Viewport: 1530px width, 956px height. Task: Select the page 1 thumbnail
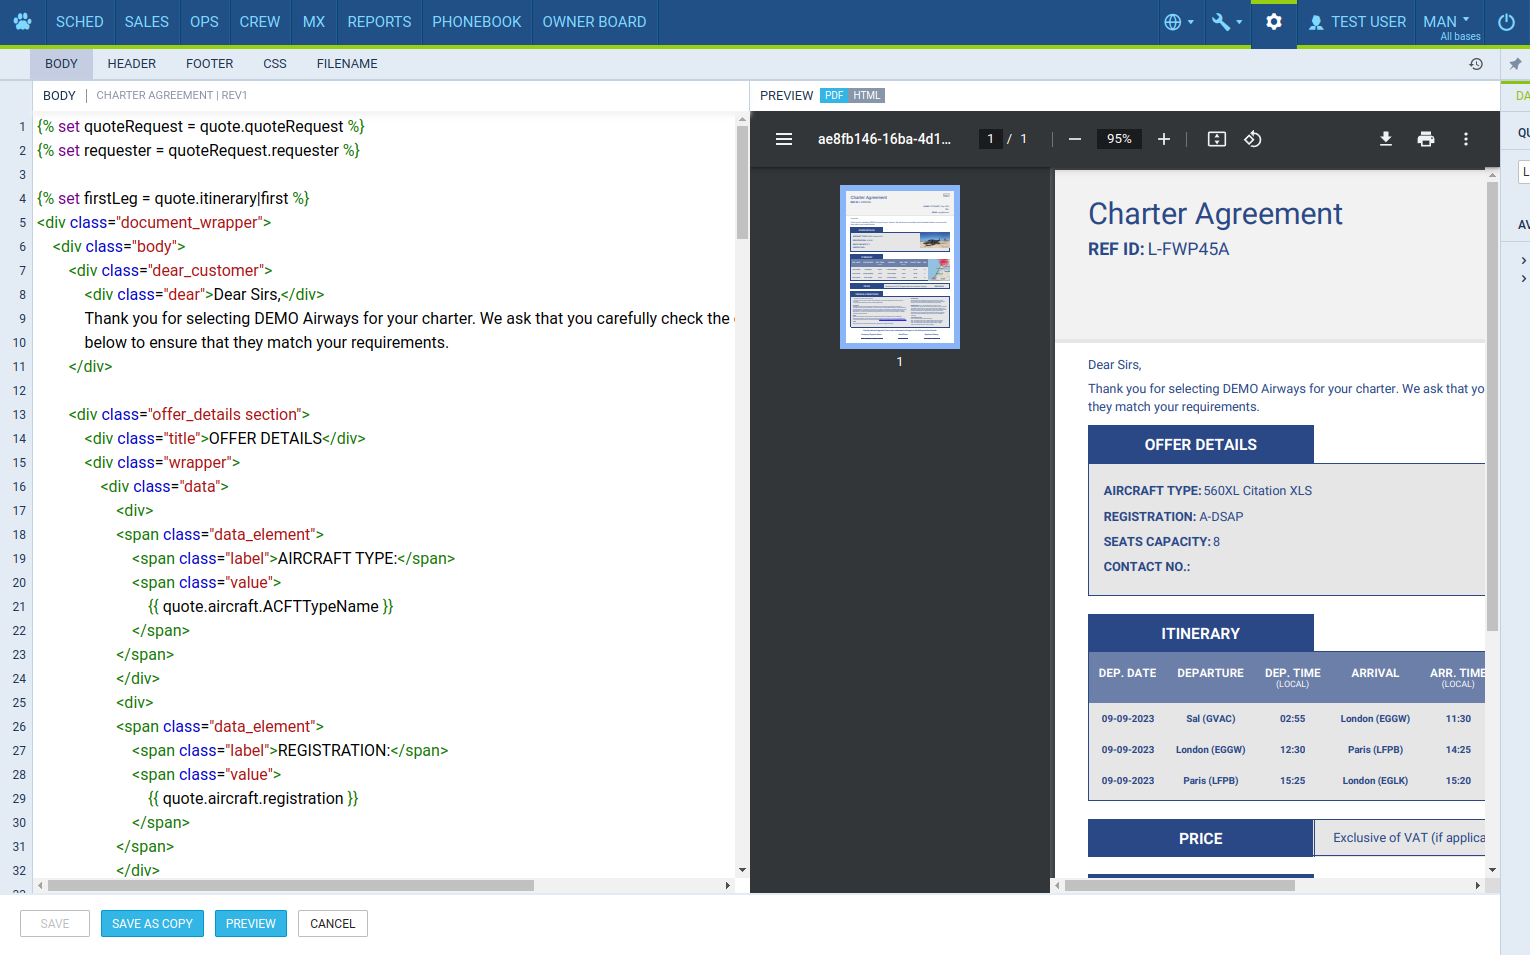[x=899, y=267]
